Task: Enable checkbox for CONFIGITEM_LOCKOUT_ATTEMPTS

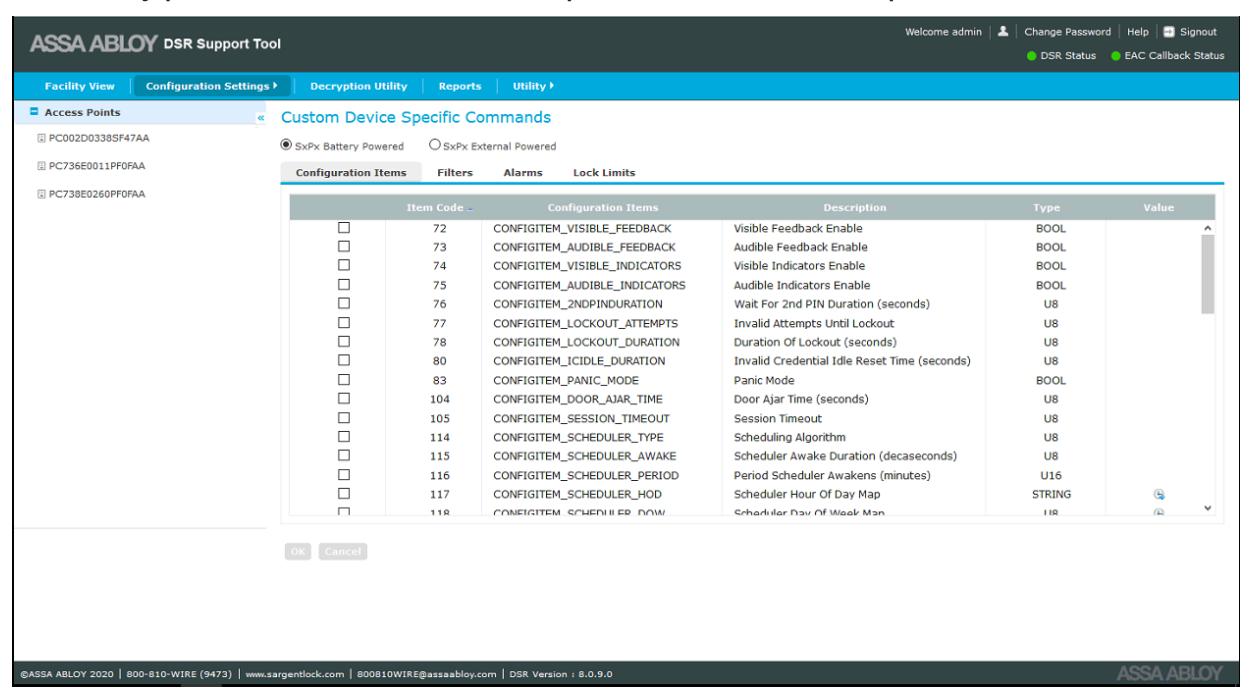Action: 344,323
